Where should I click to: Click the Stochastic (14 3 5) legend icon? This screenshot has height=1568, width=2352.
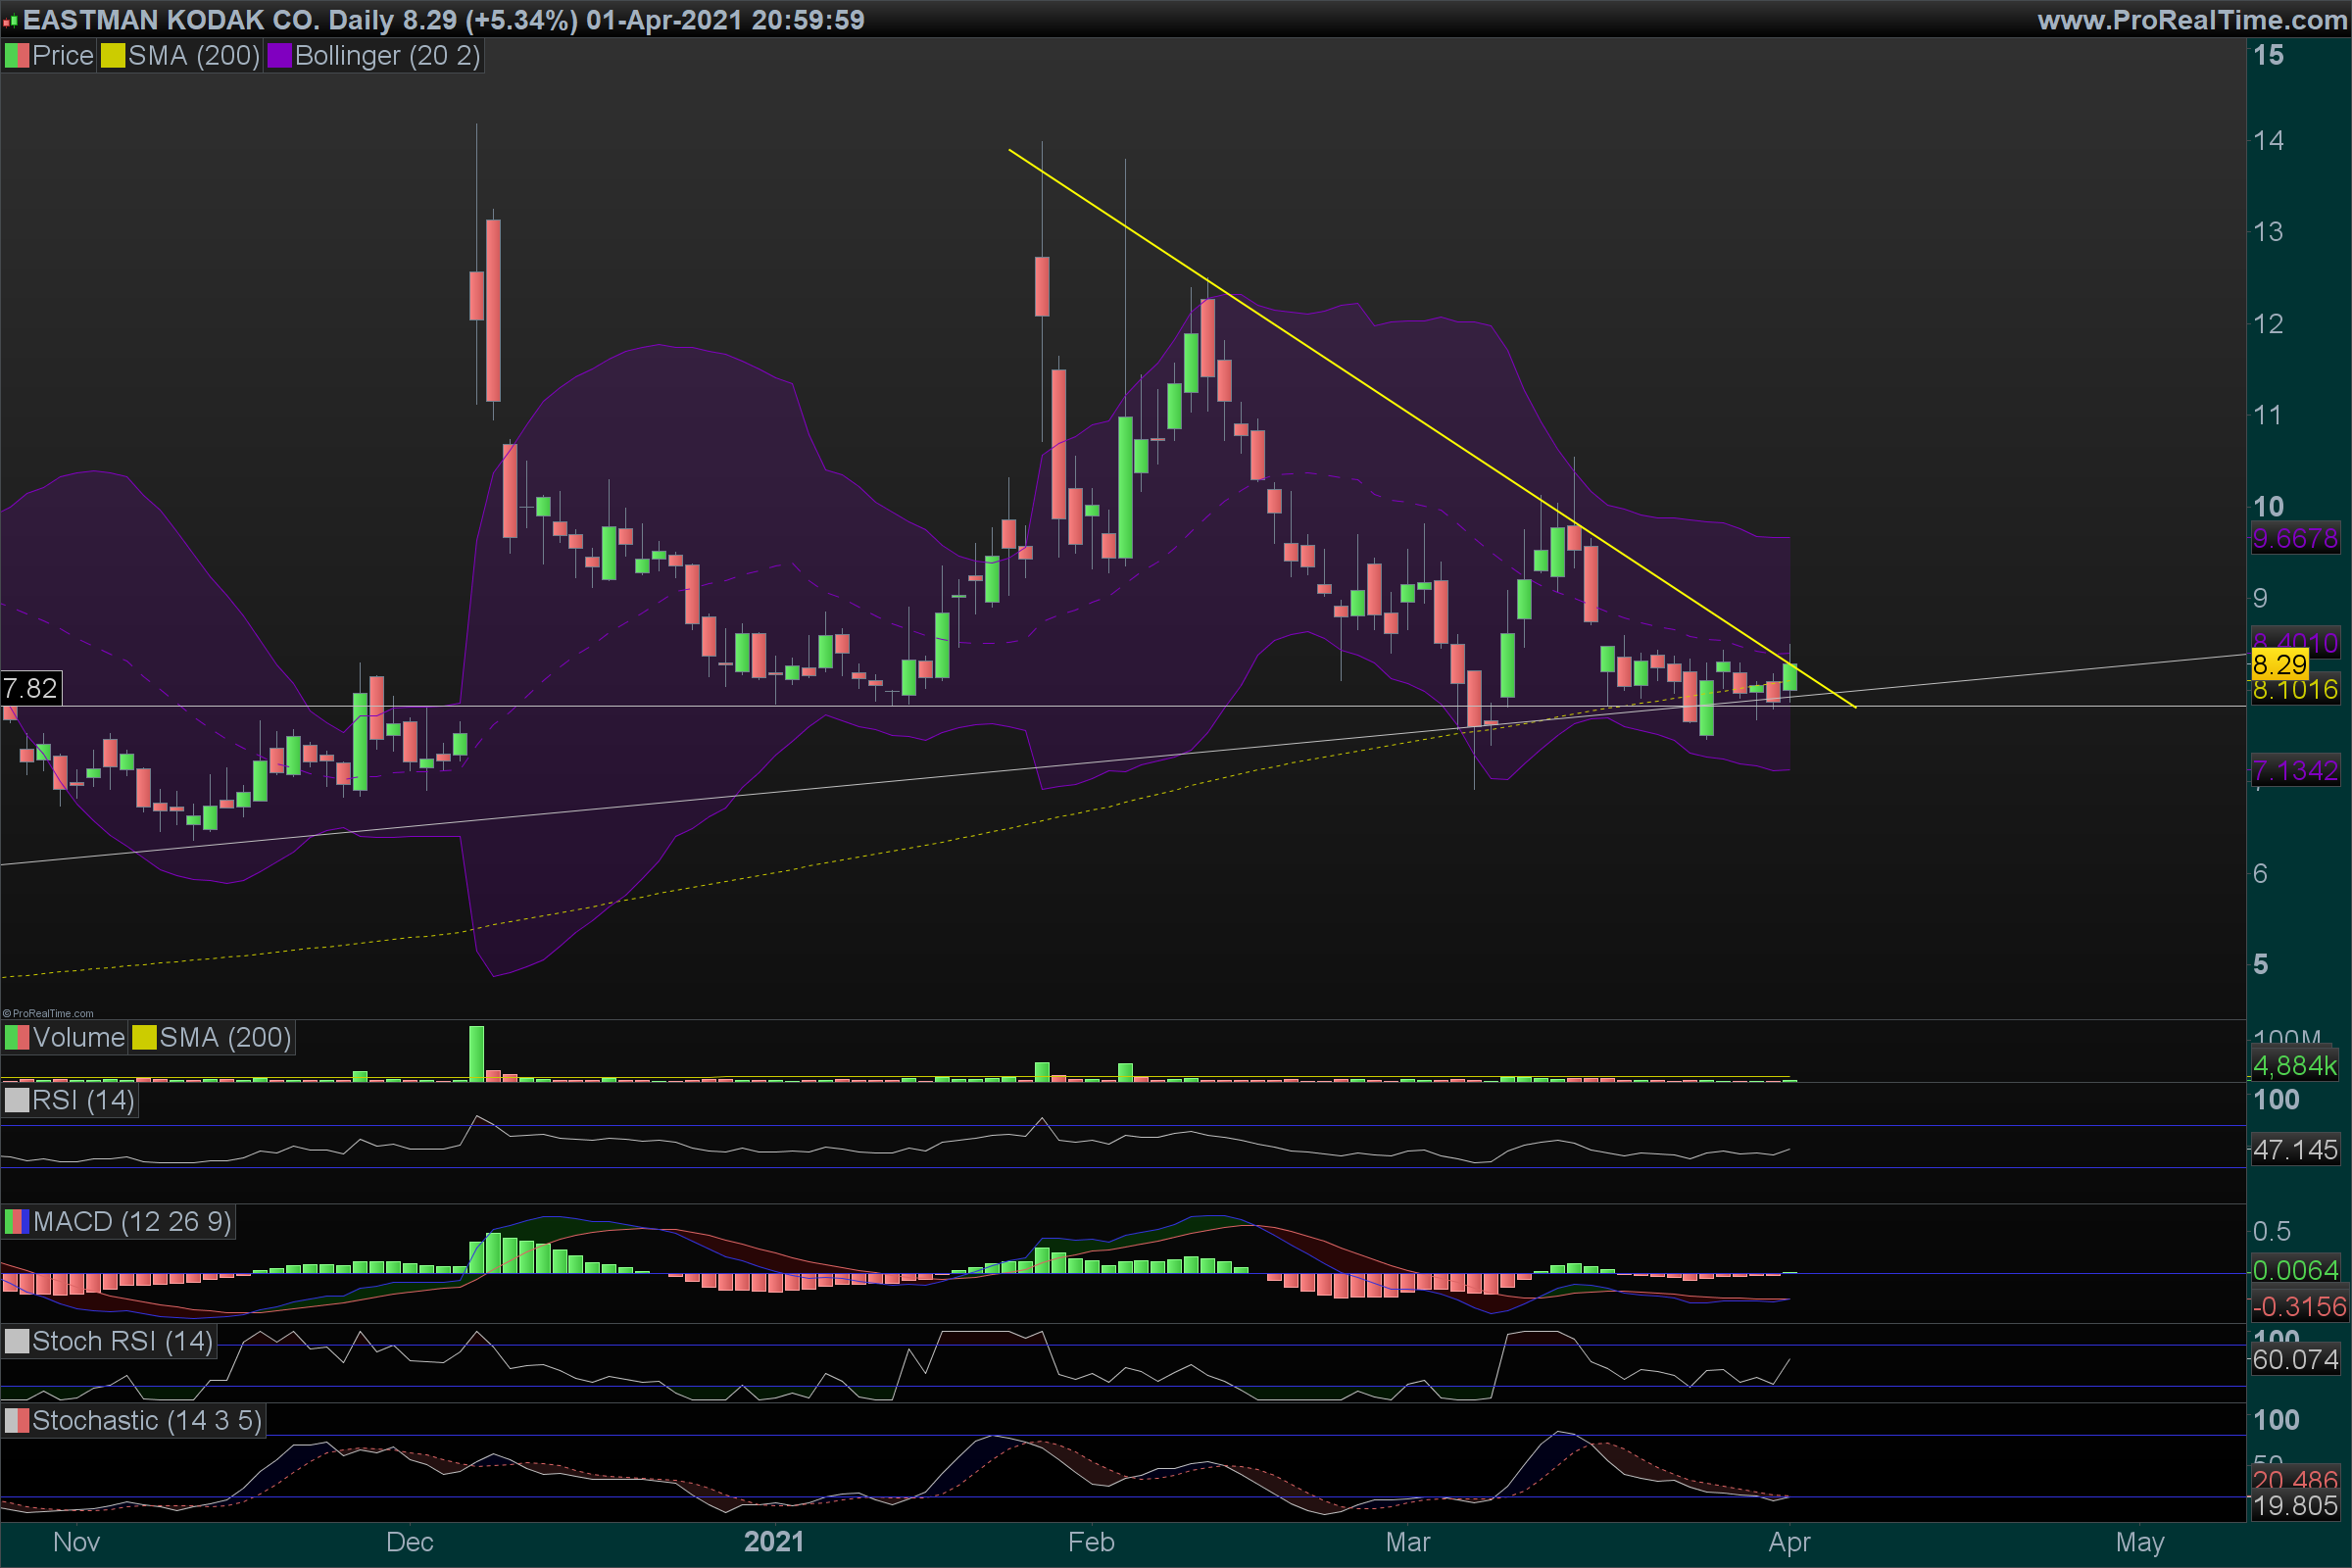[x=16, y=1421]
